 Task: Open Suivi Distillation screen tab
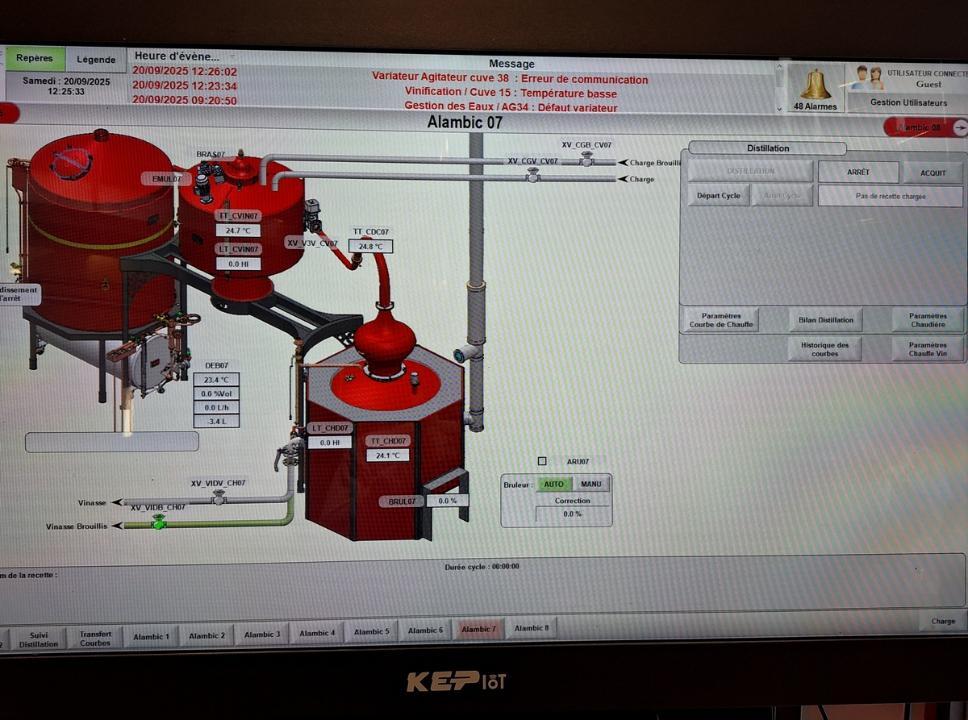click(38, 639)
